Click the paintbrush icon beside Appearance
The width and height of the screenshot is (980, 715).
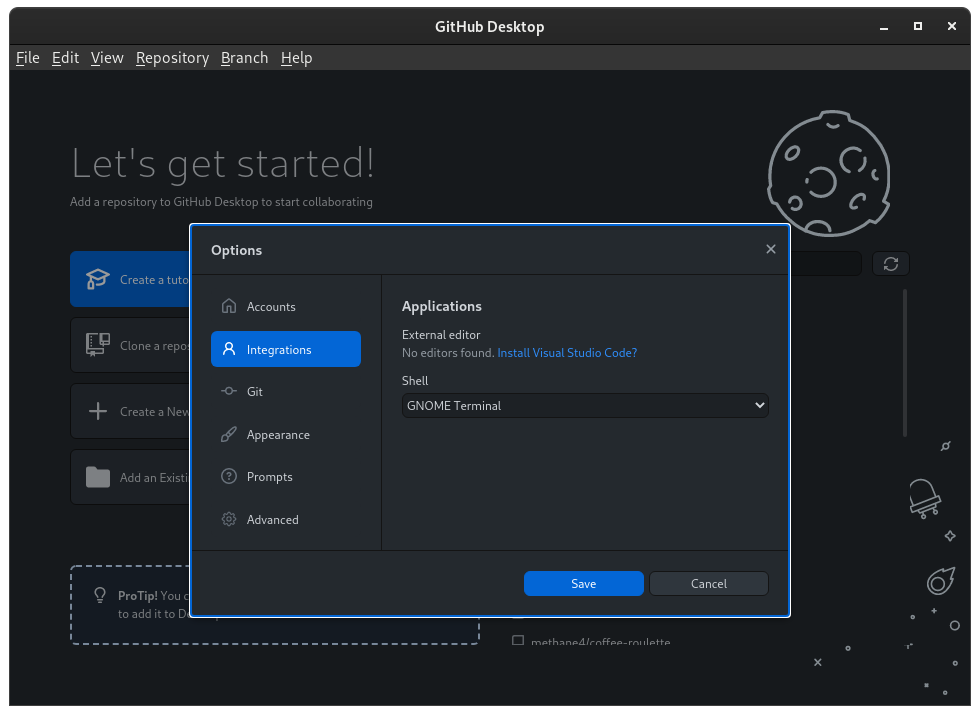tap(229, 434)
